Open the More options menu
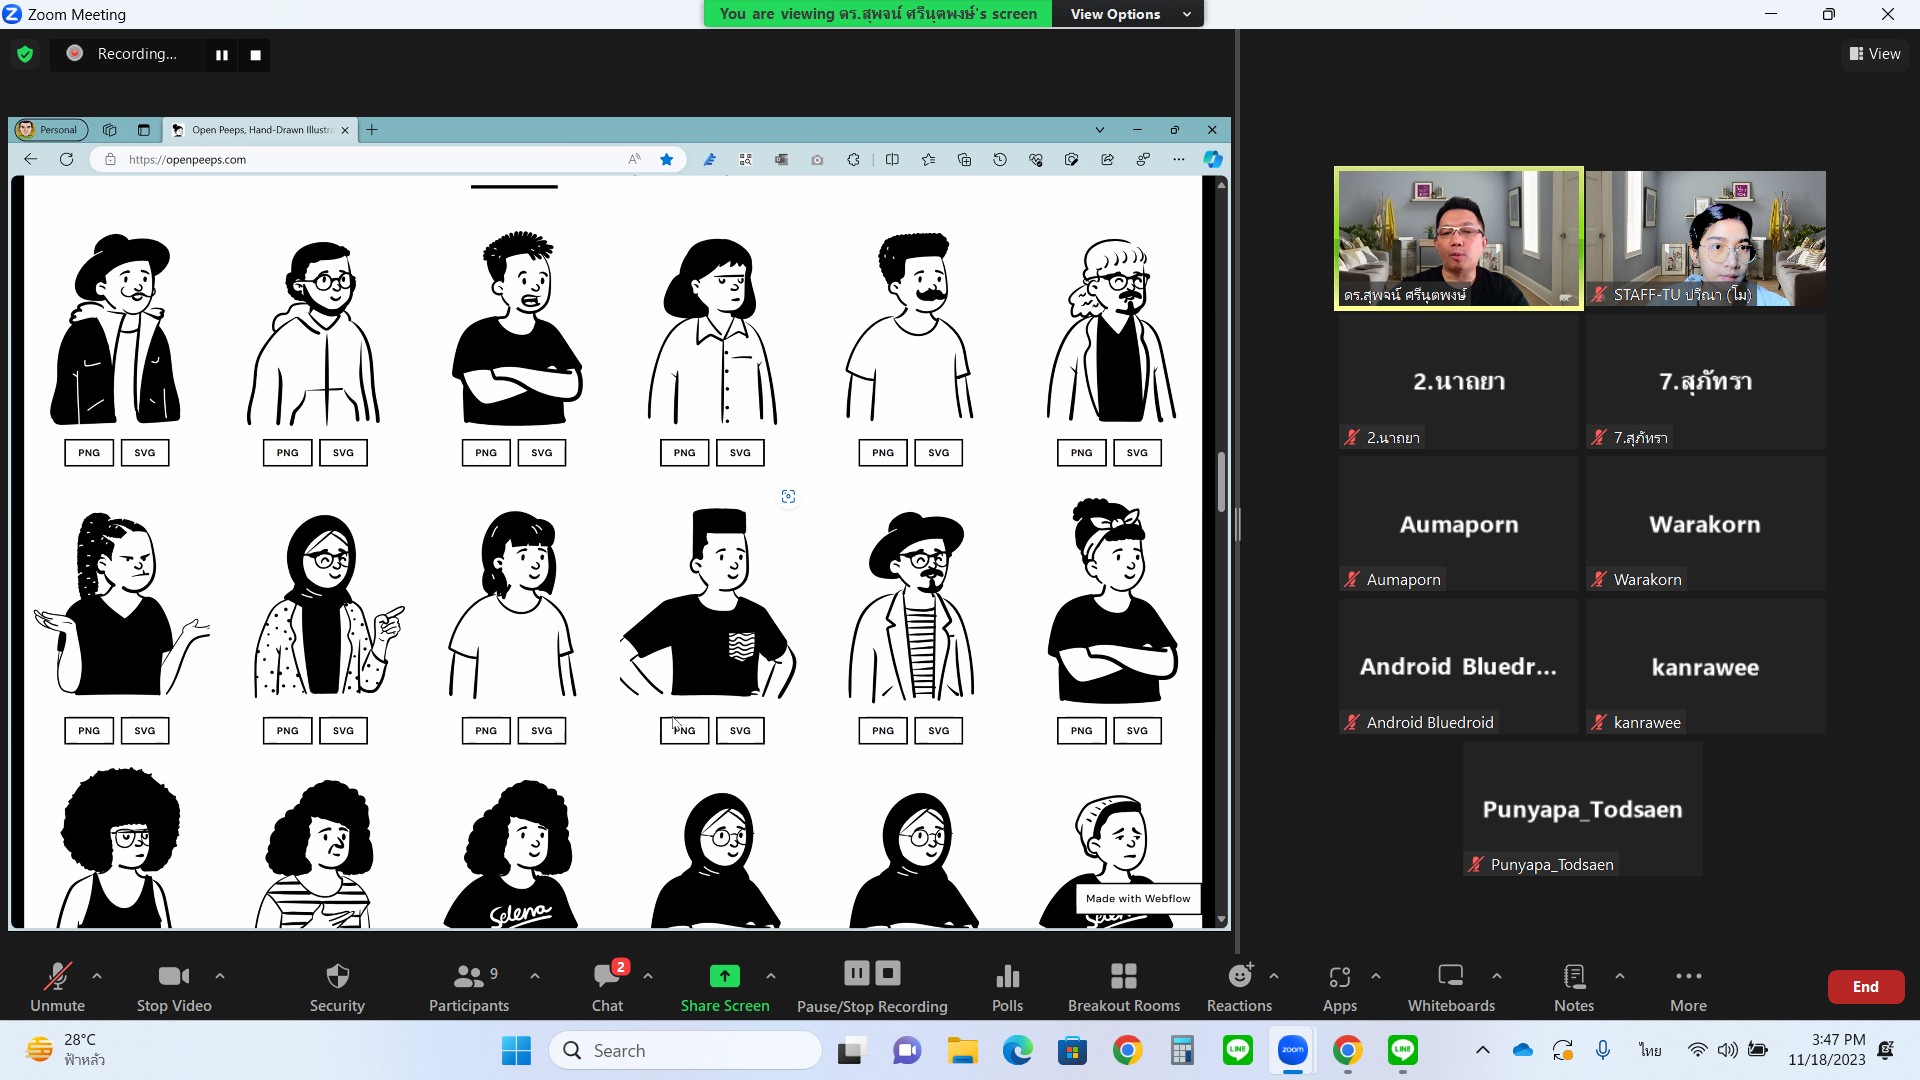The image size is (1920, 1080). coord(1688,986)
